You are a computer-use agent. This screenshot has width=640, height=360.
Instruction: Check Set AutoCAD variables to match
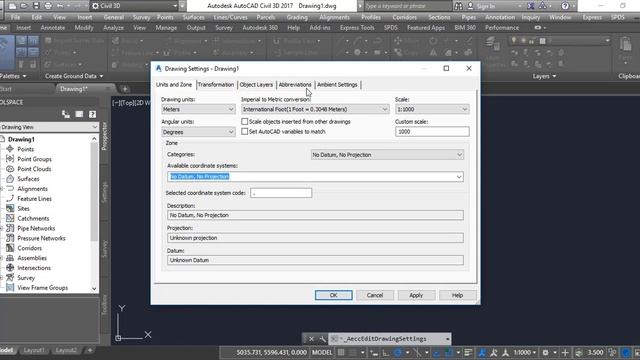click(x=244, y=131)
